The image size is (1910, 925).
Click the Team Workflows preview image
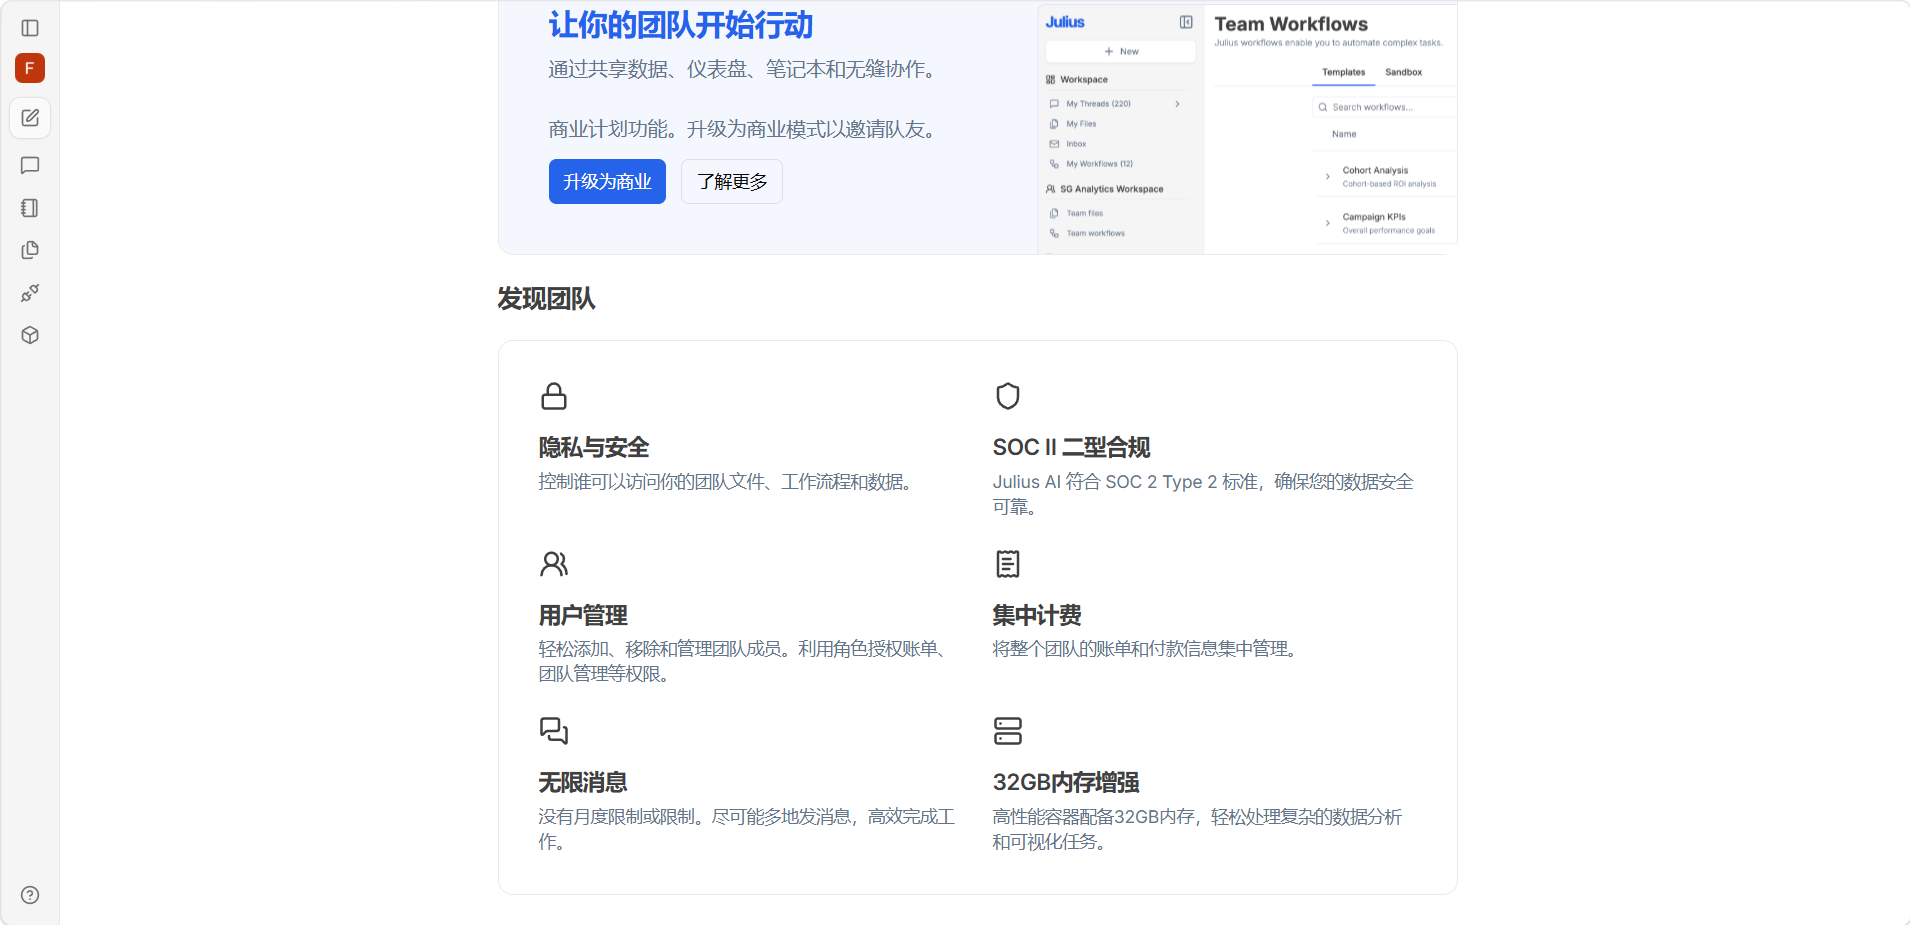pyautogui.click(x=1247, y=128)
